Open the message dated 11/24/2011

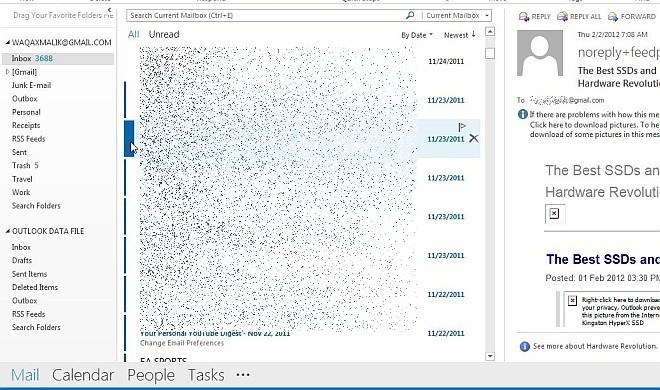click(x=302, y=61)
